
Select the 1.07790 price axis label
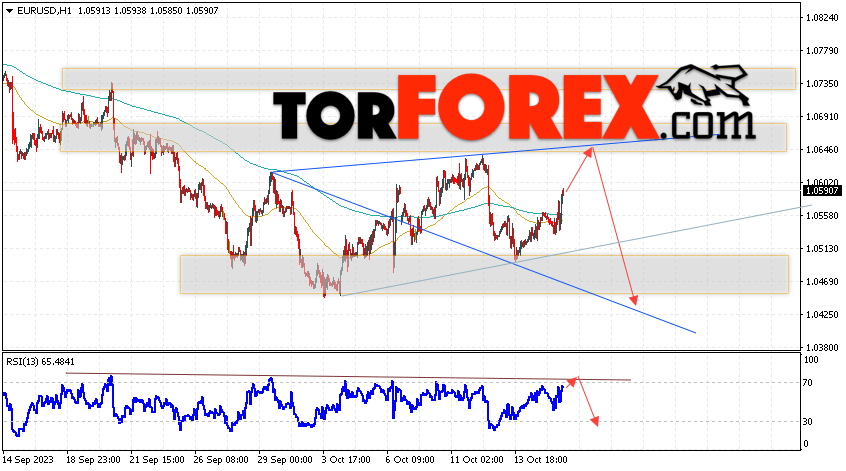tap(822, 51)
